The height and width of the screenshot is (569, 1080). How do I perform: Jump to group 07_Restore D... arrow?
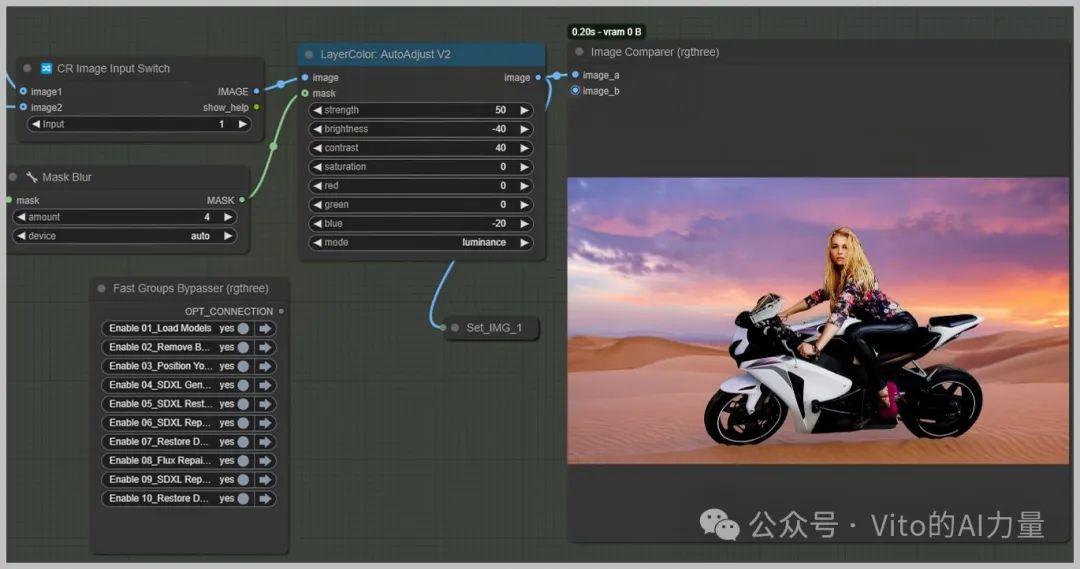[x=265, y=442]
